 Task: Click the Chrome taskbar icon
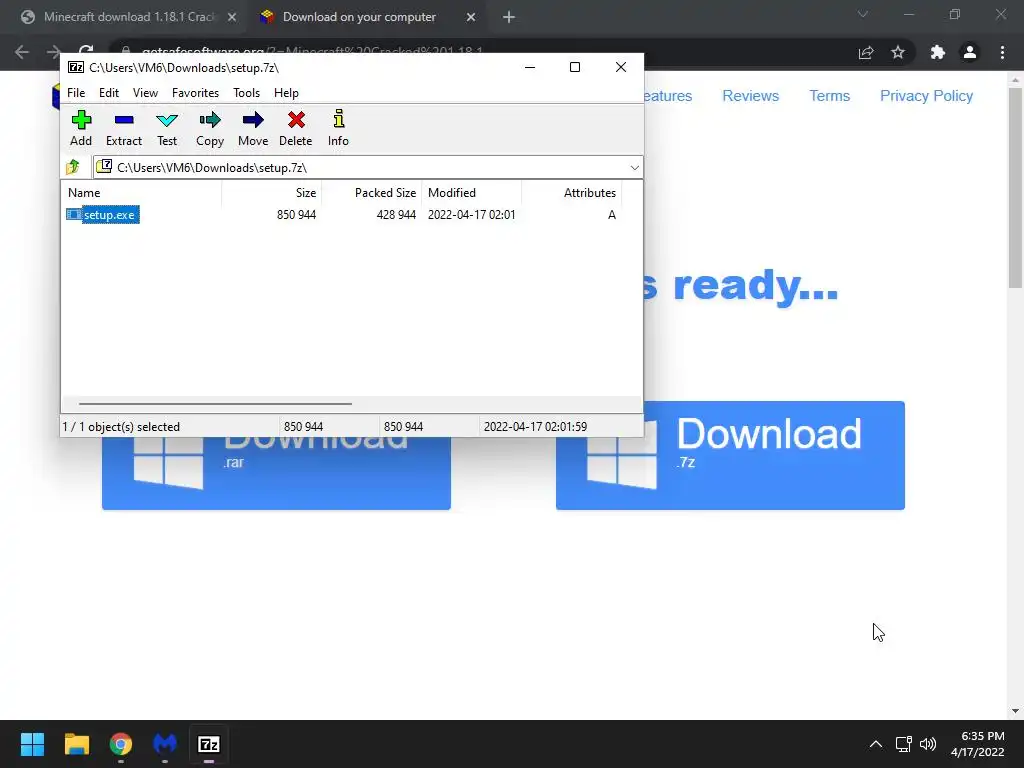click(x=121, y=744)
